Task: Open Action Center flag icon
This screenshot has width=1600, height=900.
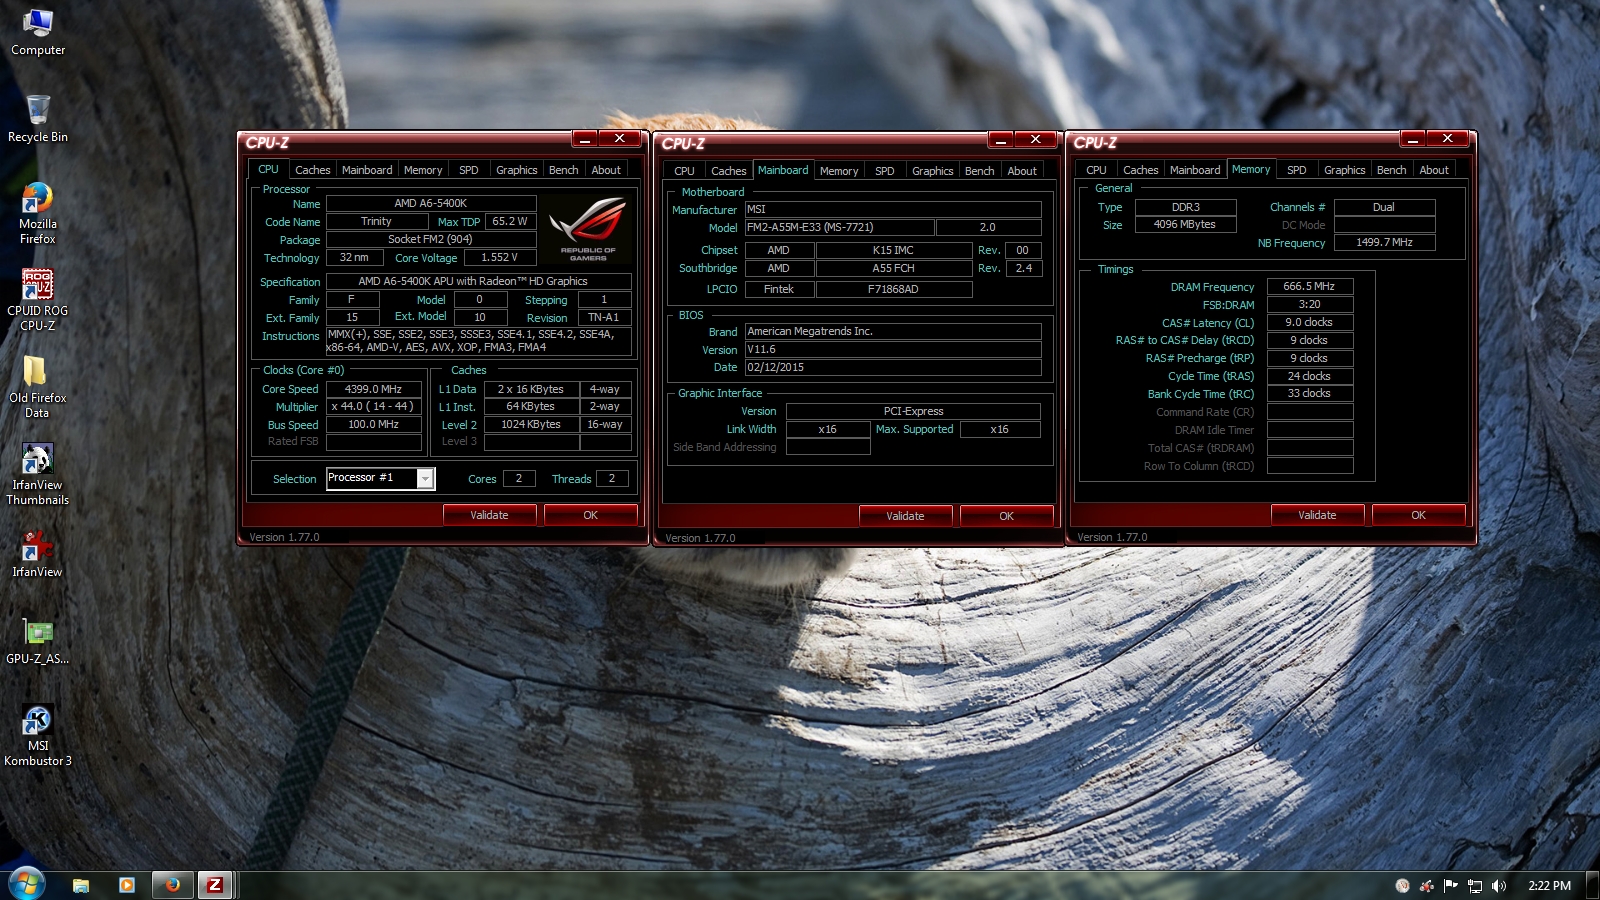Action: point(1450,886)
